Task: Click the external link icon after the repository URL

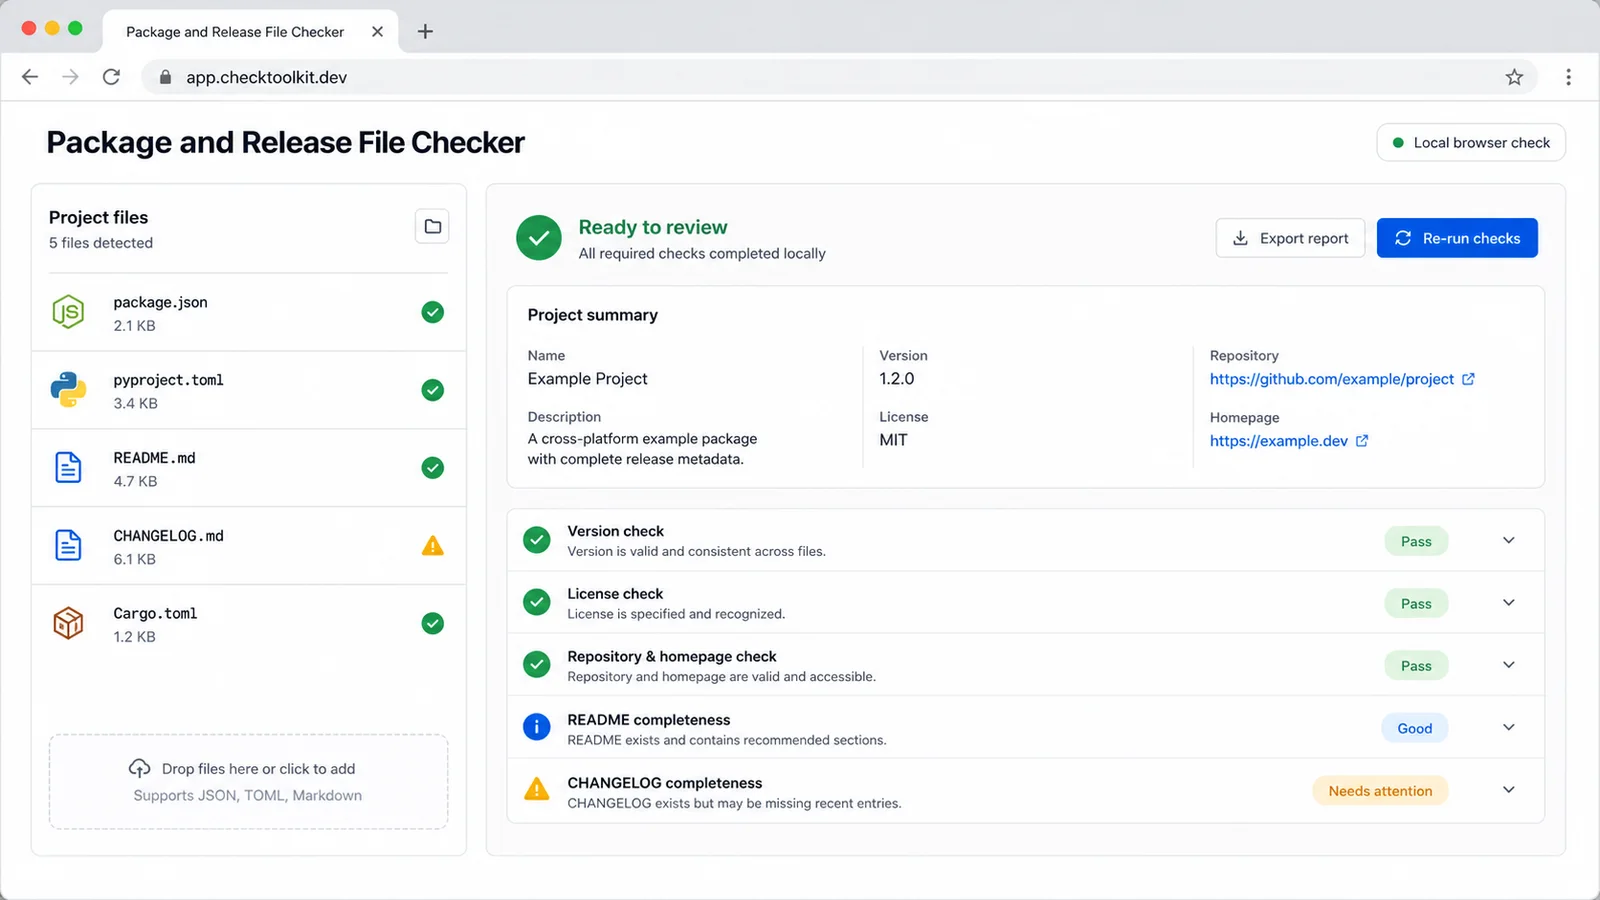Action: pos(1468,379)
